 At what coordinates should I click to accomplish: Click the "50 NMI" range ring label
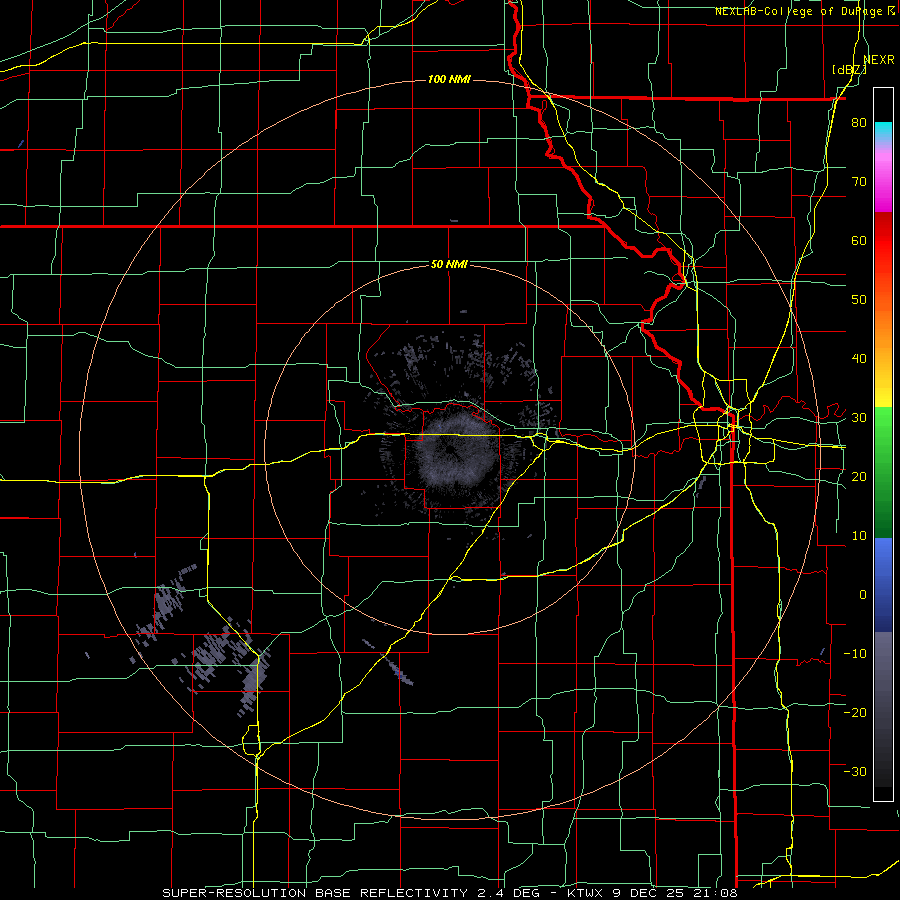(x=449, y=265)
